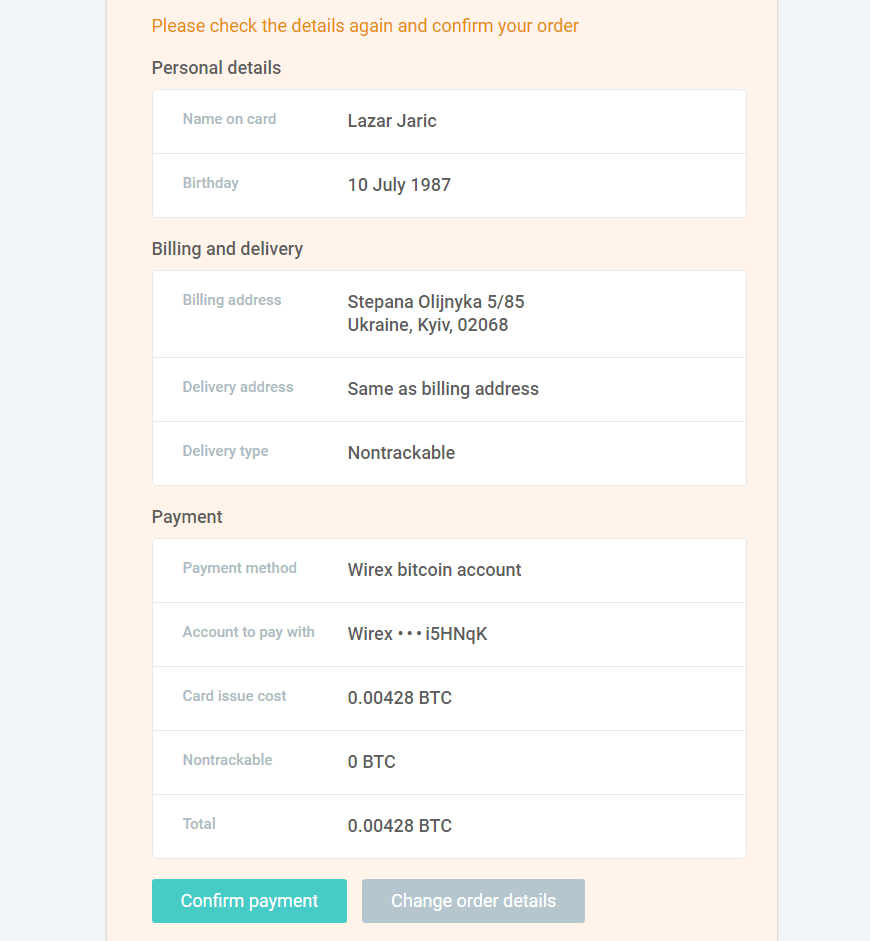Click the Nontrackable fee value 0 BTC
The width and height of the screenshot is (870, 941).
371,762
